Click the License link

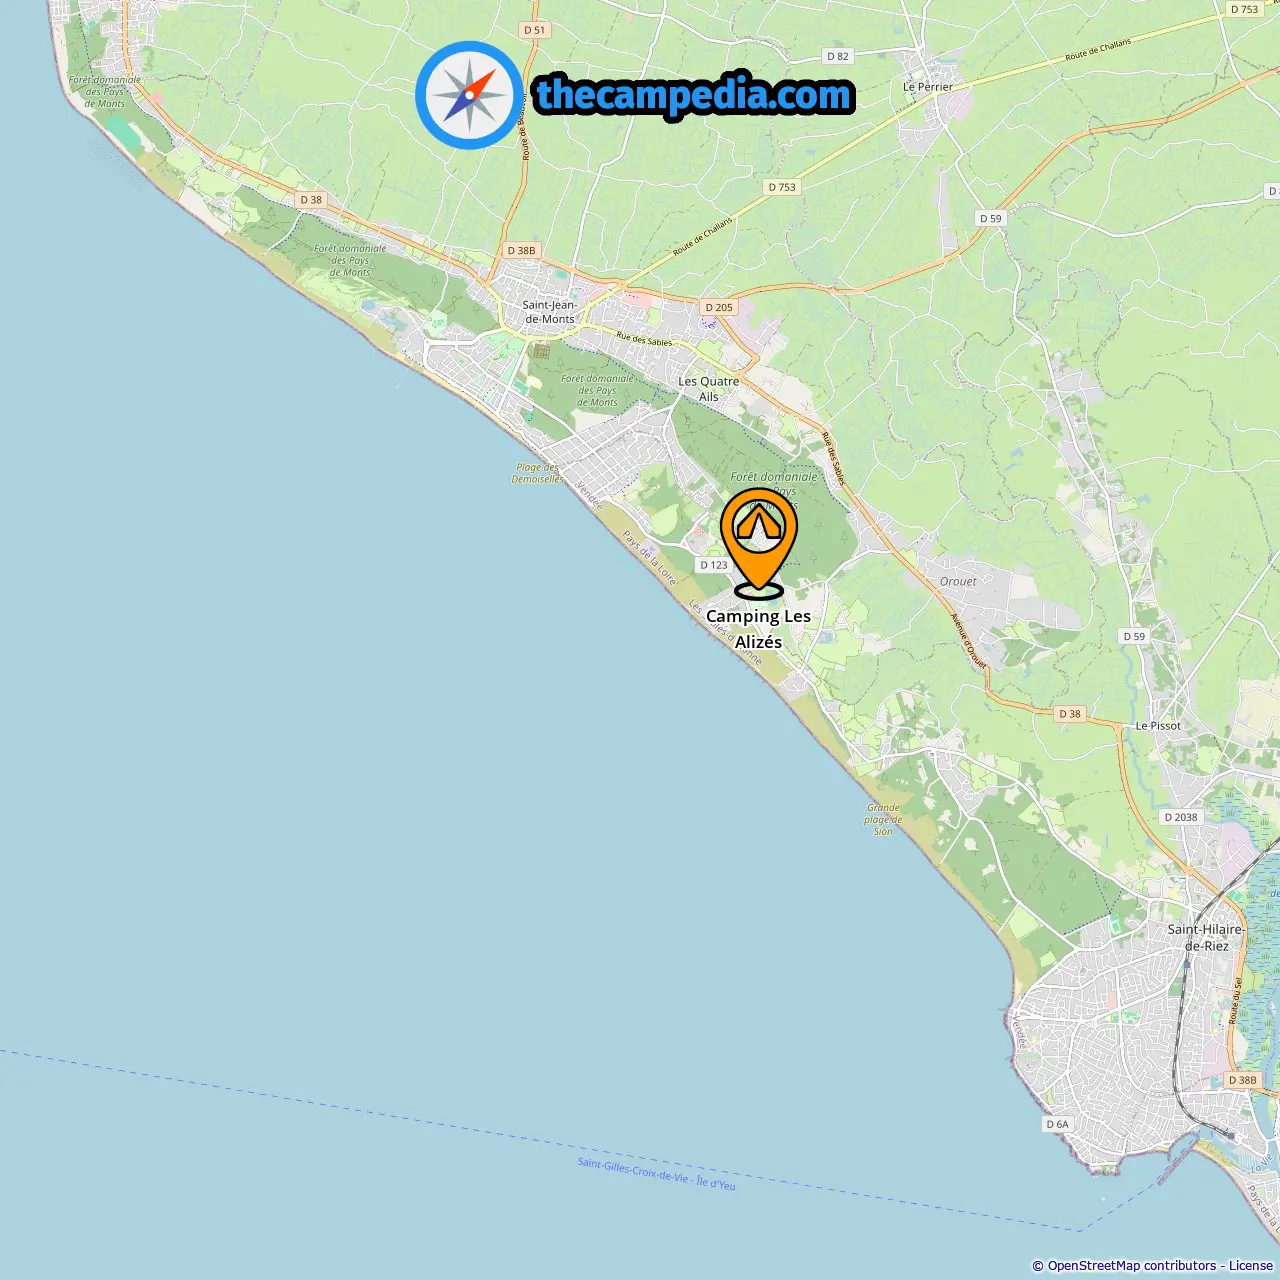click(1251, 1266)
